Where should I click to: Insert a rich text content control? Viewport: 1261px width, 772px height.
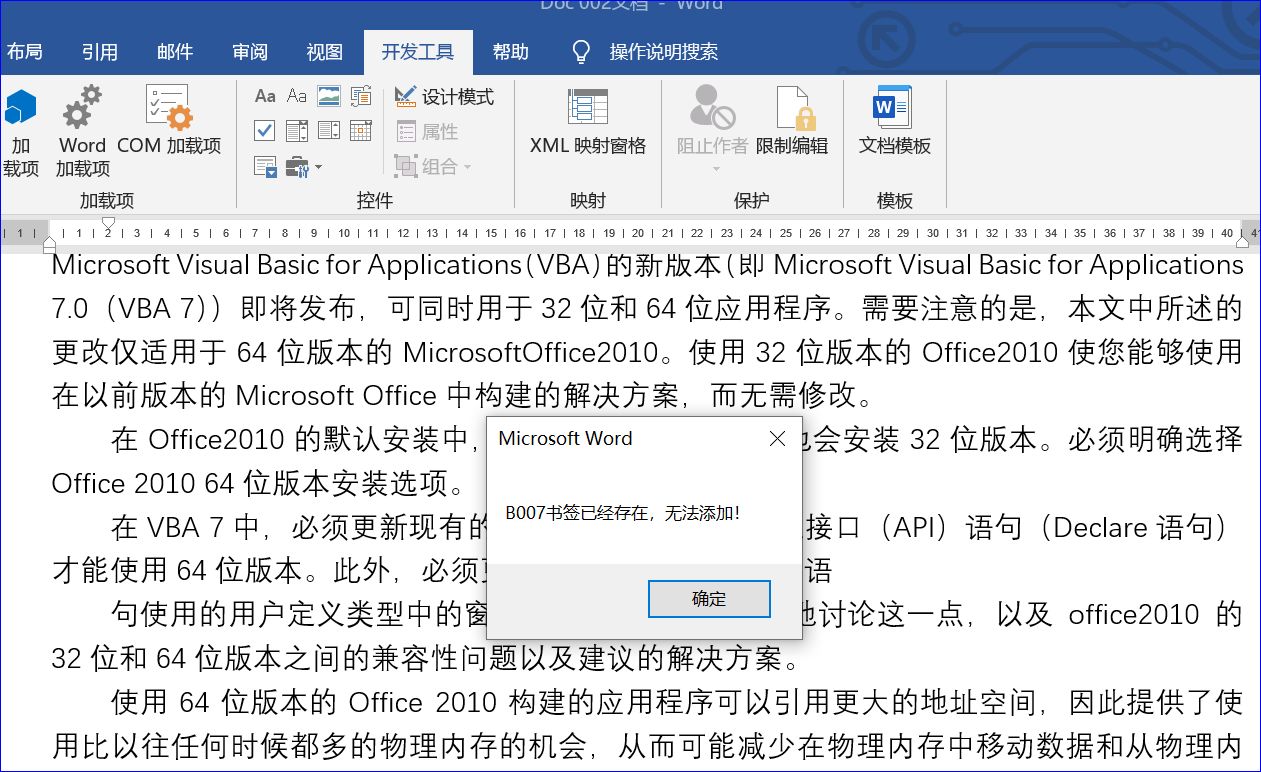coord(265,97)
